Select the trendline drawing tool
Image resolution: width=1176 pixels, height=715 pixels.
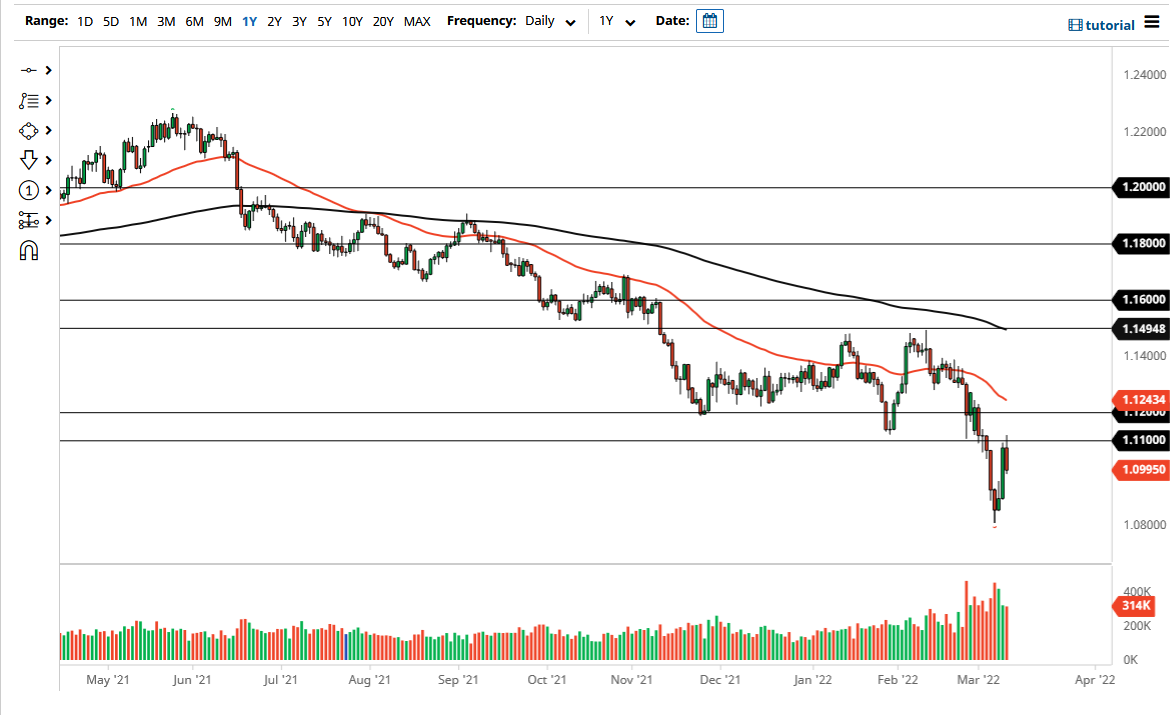(x=28, y=70)
